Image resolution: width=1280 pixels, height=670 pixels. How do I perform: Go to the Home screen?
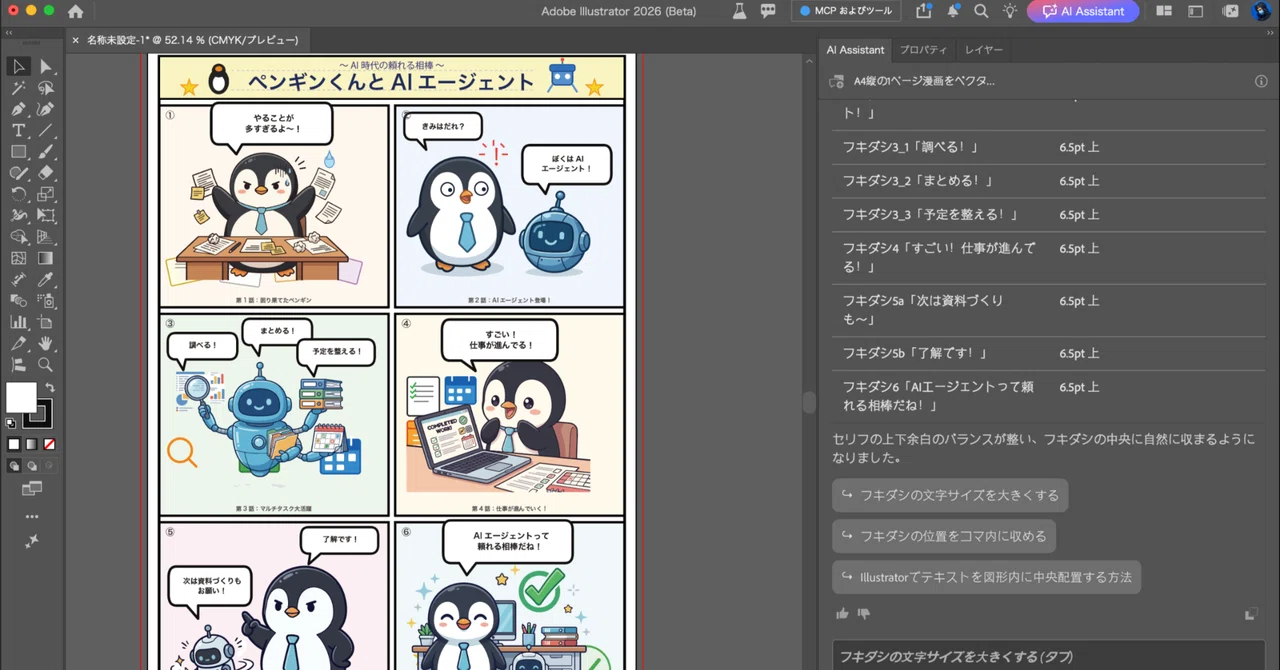click(x=76, y=12)
